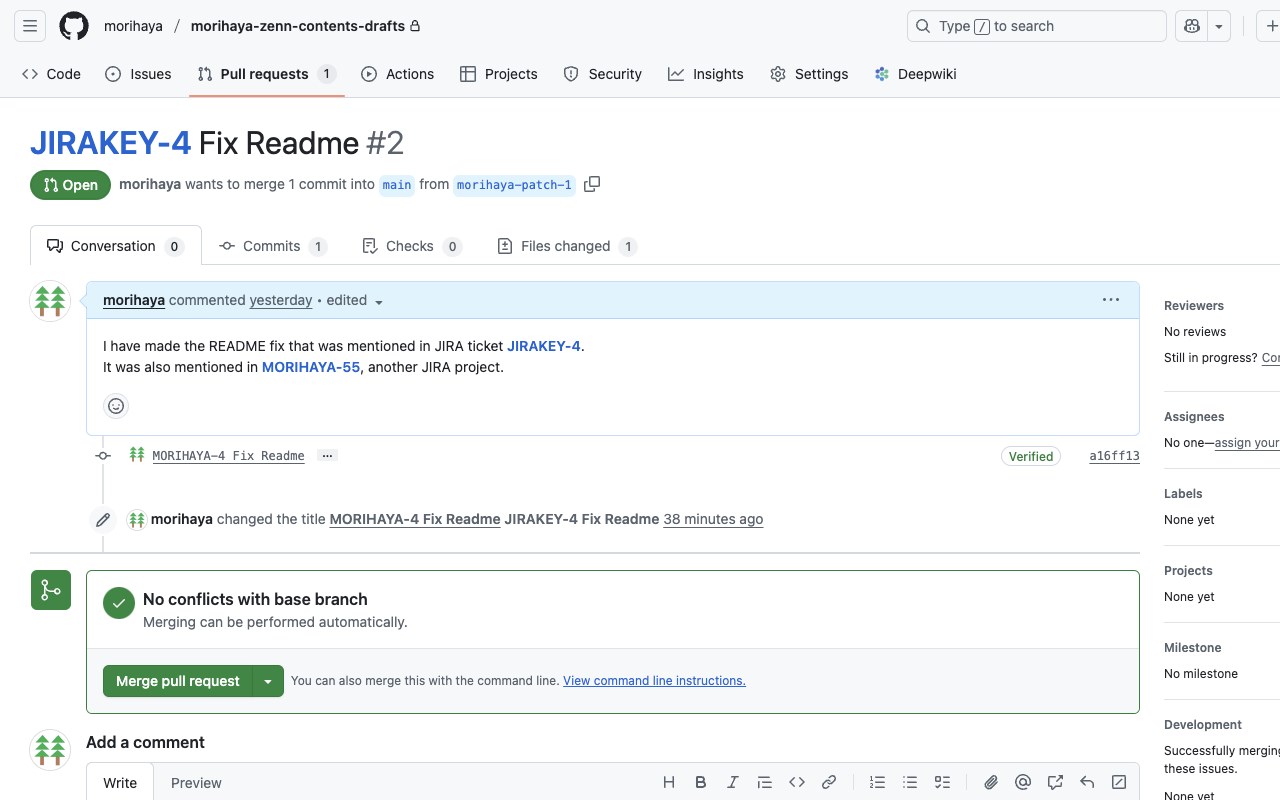Screen dimensions: 1280x800
Task: Select the Conversation tab
Action: point(116,246)
